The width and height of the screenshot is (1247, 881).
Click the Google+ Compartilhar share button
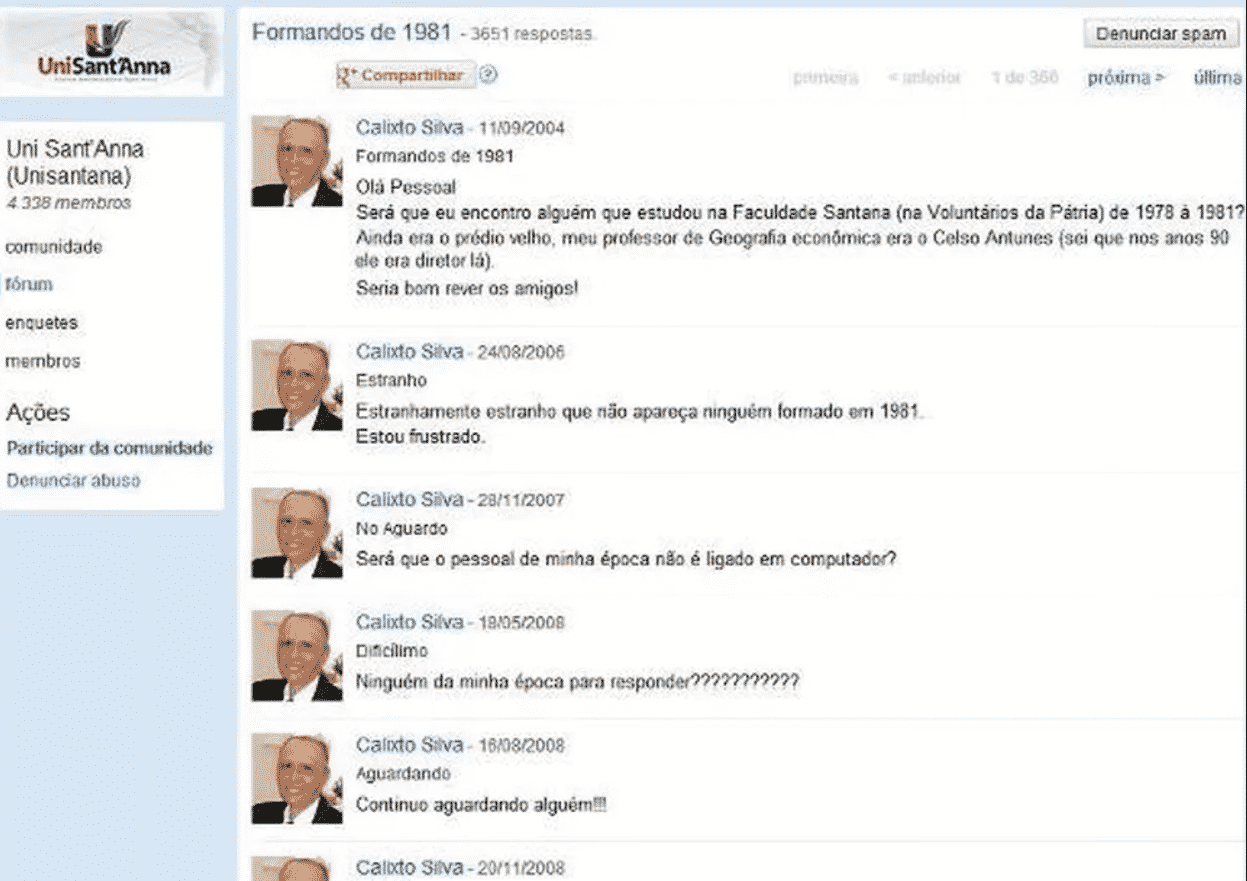[x=405, y=76]
